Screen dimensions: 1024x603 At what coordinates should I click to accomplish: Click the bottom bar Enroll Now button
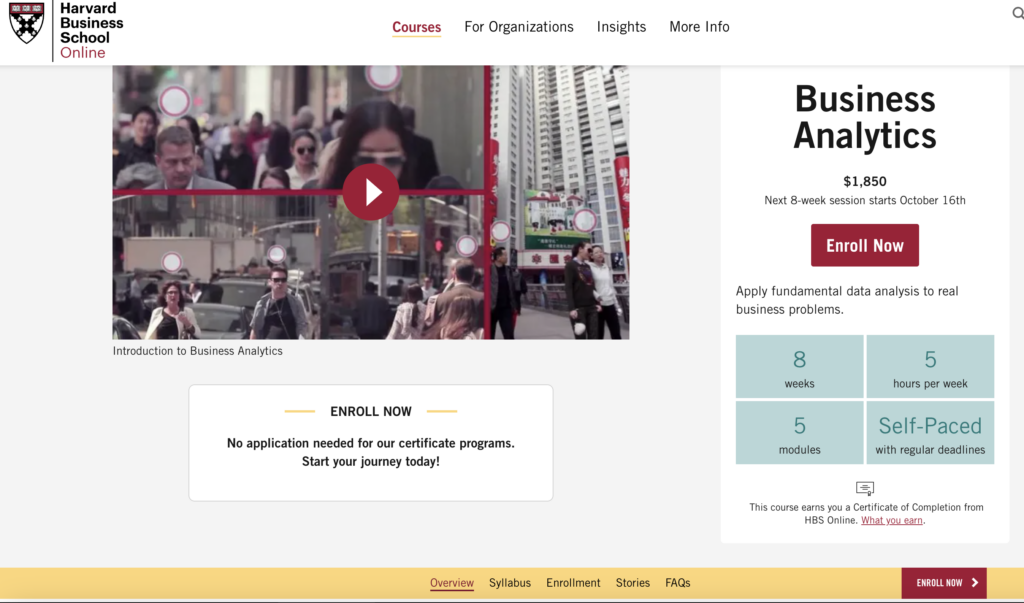pos(943,582)
